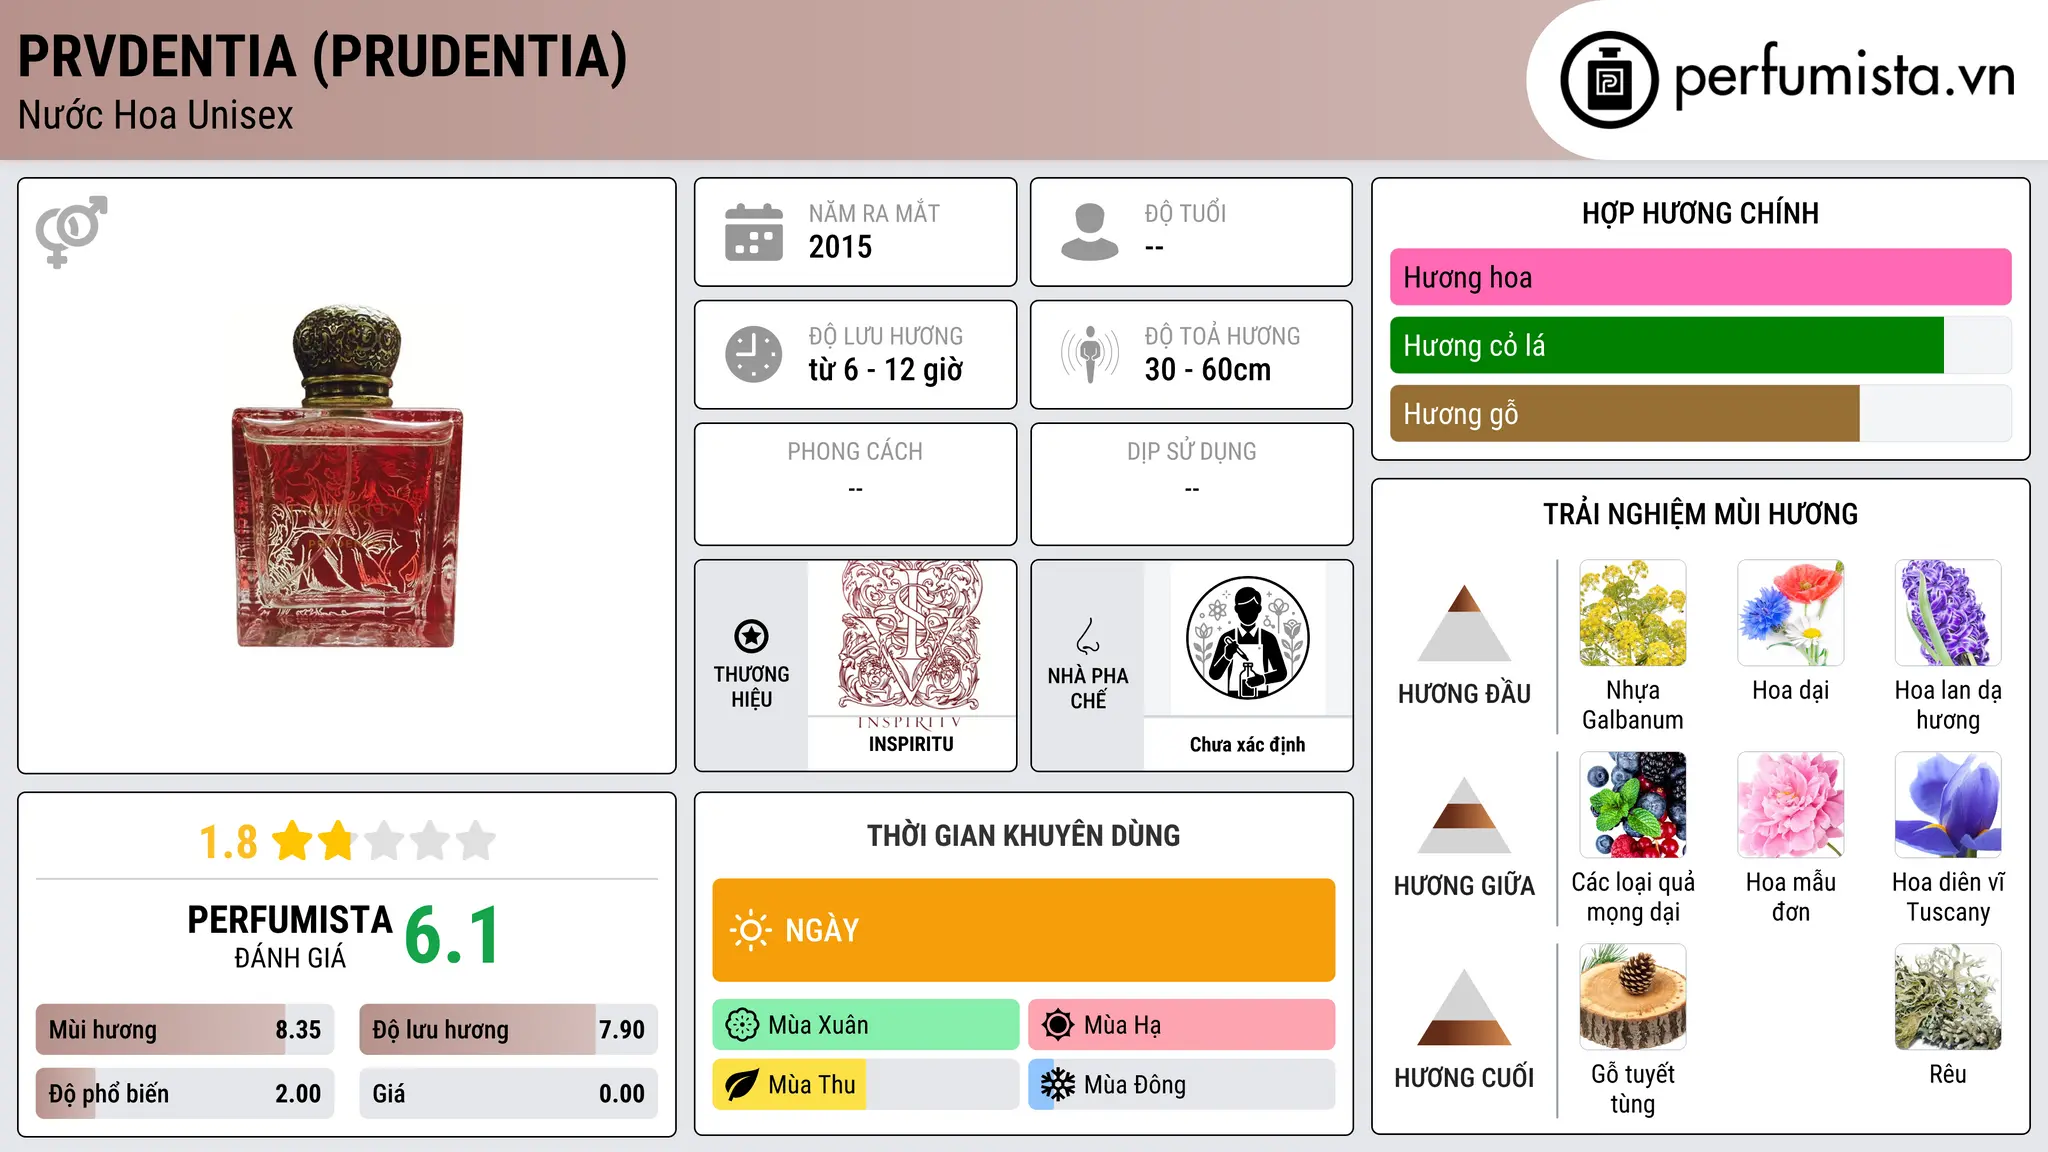
Task: Click the PHONG CÁCH heading
Action: [x=855, y=452]
